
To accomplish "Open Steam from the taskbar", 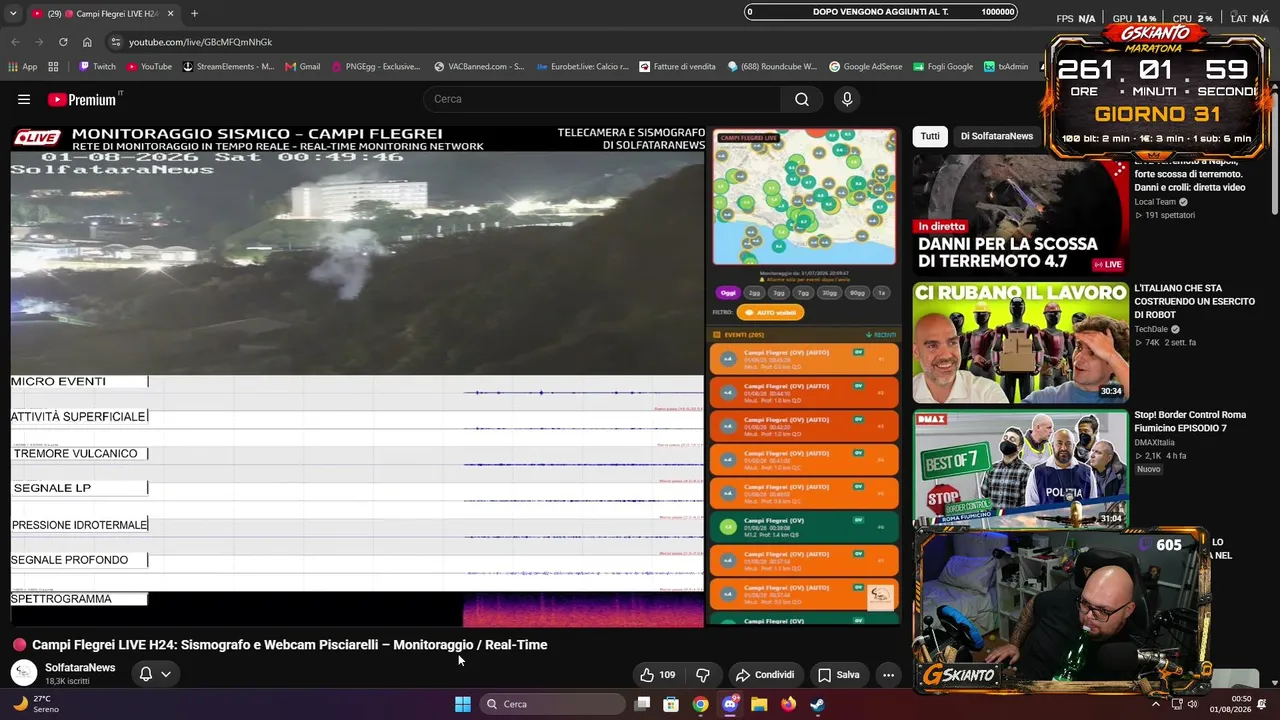I will [x=817, y=704].
